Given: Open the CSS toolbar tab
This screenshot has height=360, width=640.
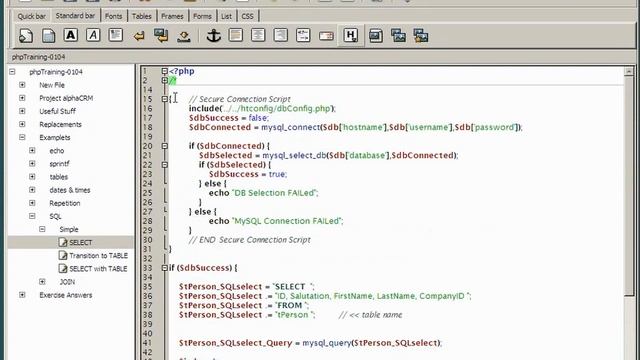Looking at the screenshot, I should 247,16.
